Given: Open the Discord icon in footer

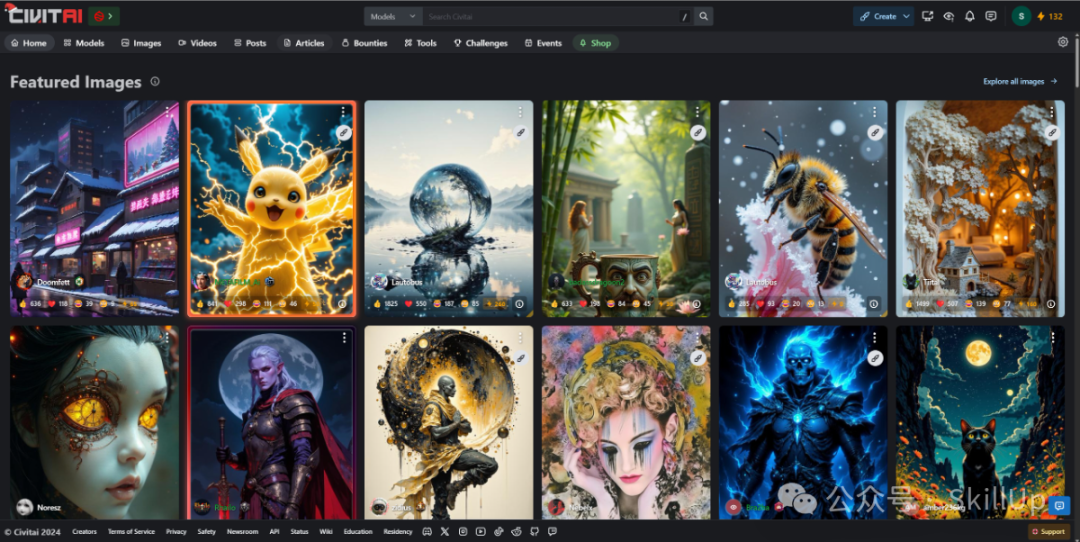Looking at the screenshot, I should point(426,532).
